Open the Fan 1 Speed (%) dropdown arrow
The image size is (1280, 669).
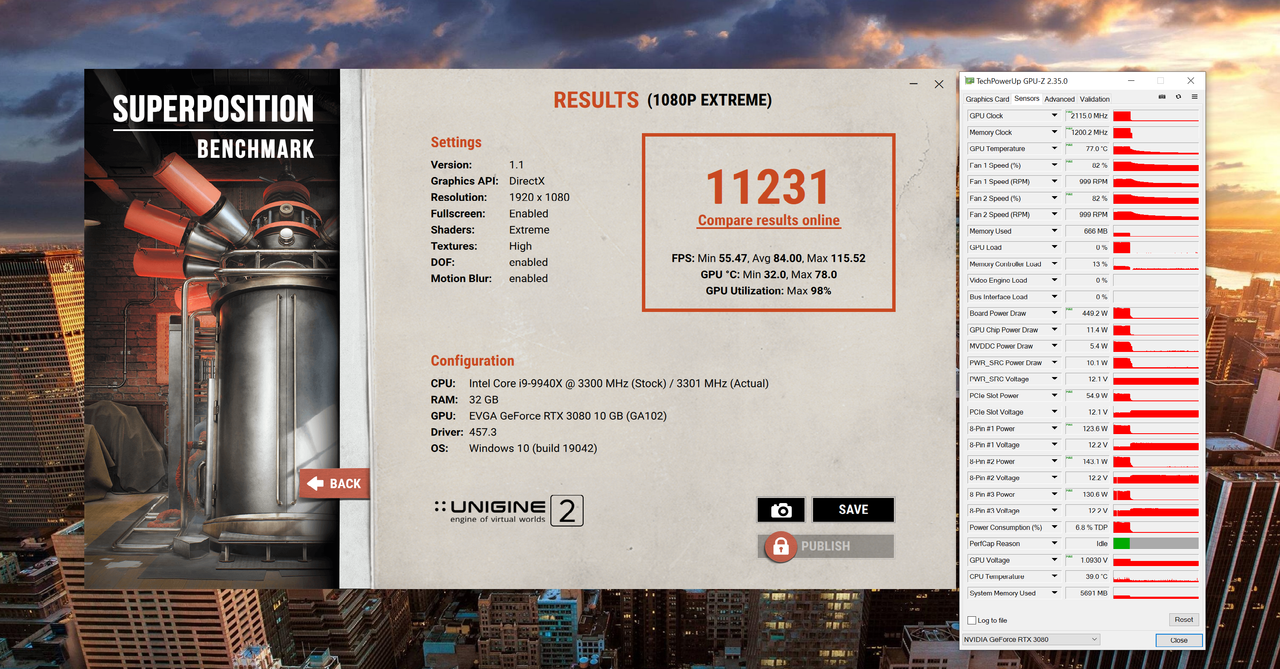(1054, 166)
